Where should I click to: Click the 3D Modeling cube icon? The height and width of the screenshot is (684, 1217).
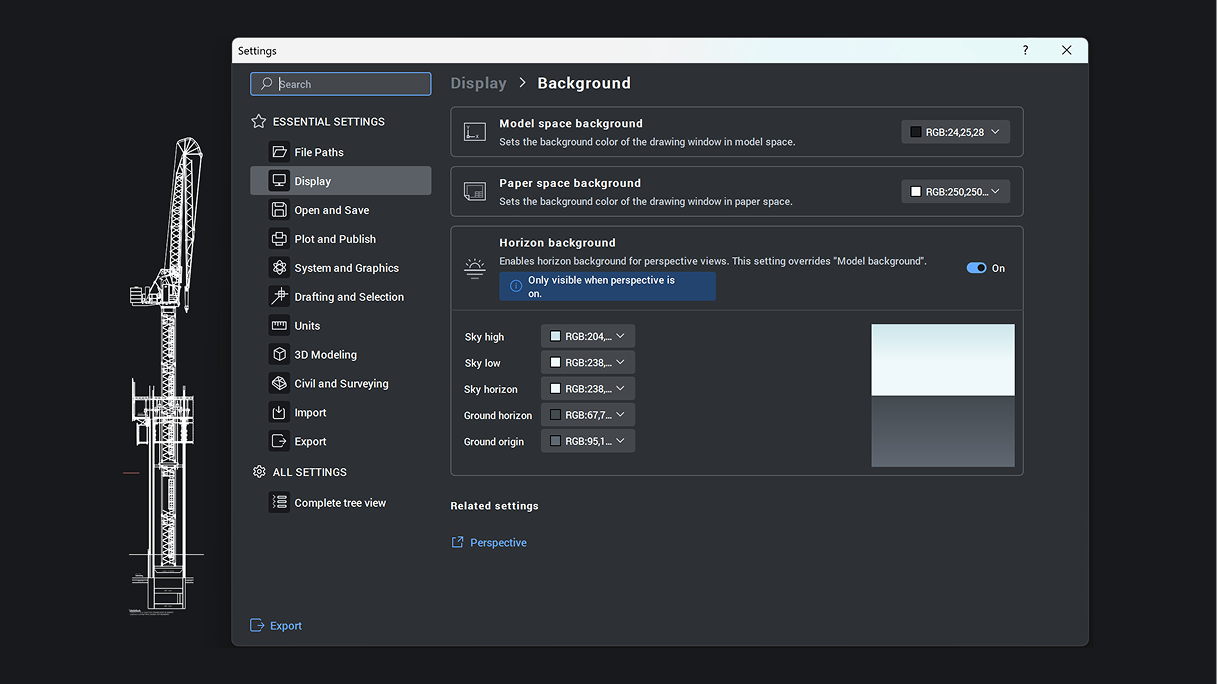tap(279, 355)
